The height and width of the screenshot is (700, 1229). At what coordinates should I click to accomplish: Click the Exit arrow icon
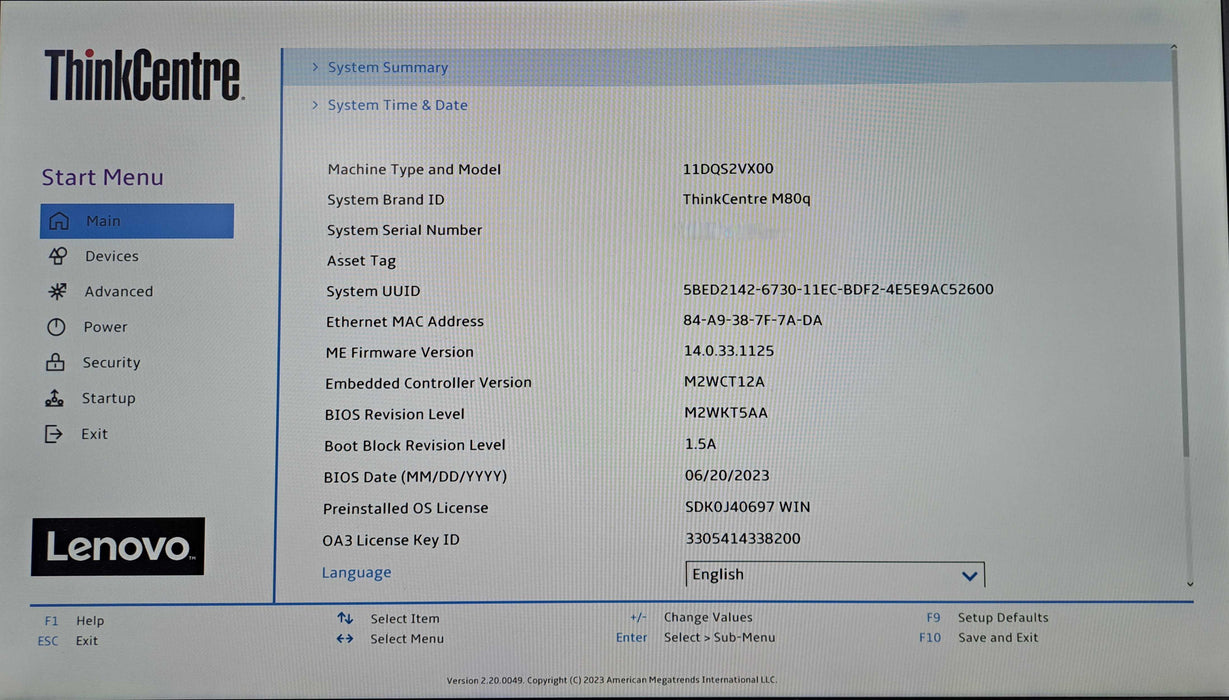(x=54, y=434)
